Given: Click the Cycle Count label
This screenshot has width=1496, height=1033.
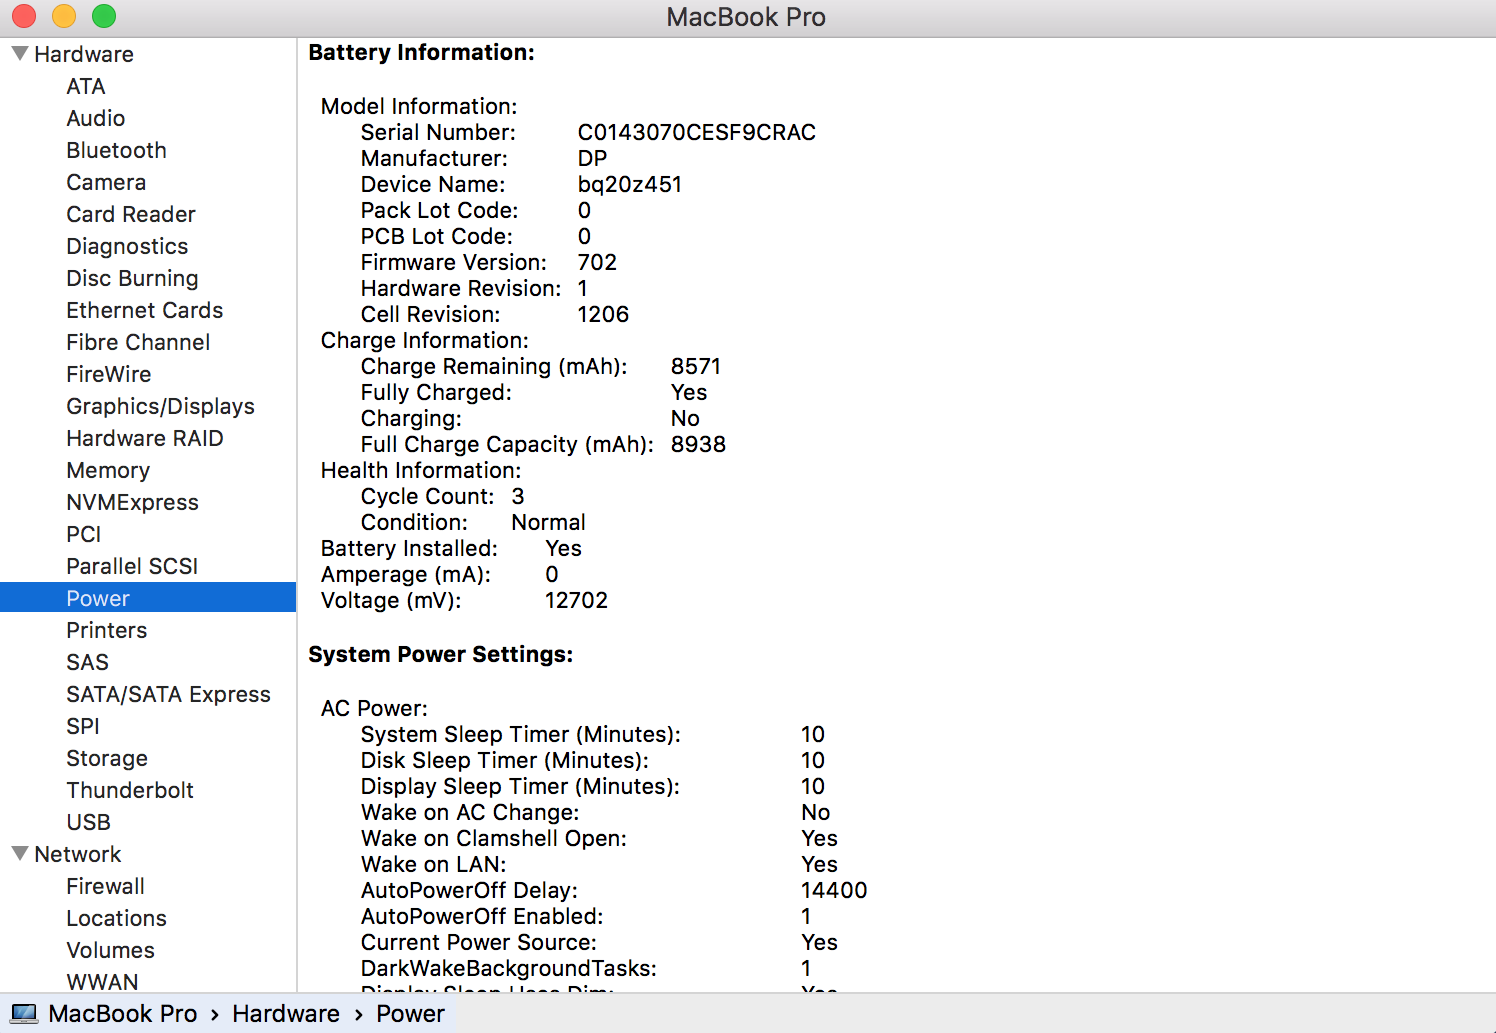Looking at the screenshot, I should coord(428,496).
